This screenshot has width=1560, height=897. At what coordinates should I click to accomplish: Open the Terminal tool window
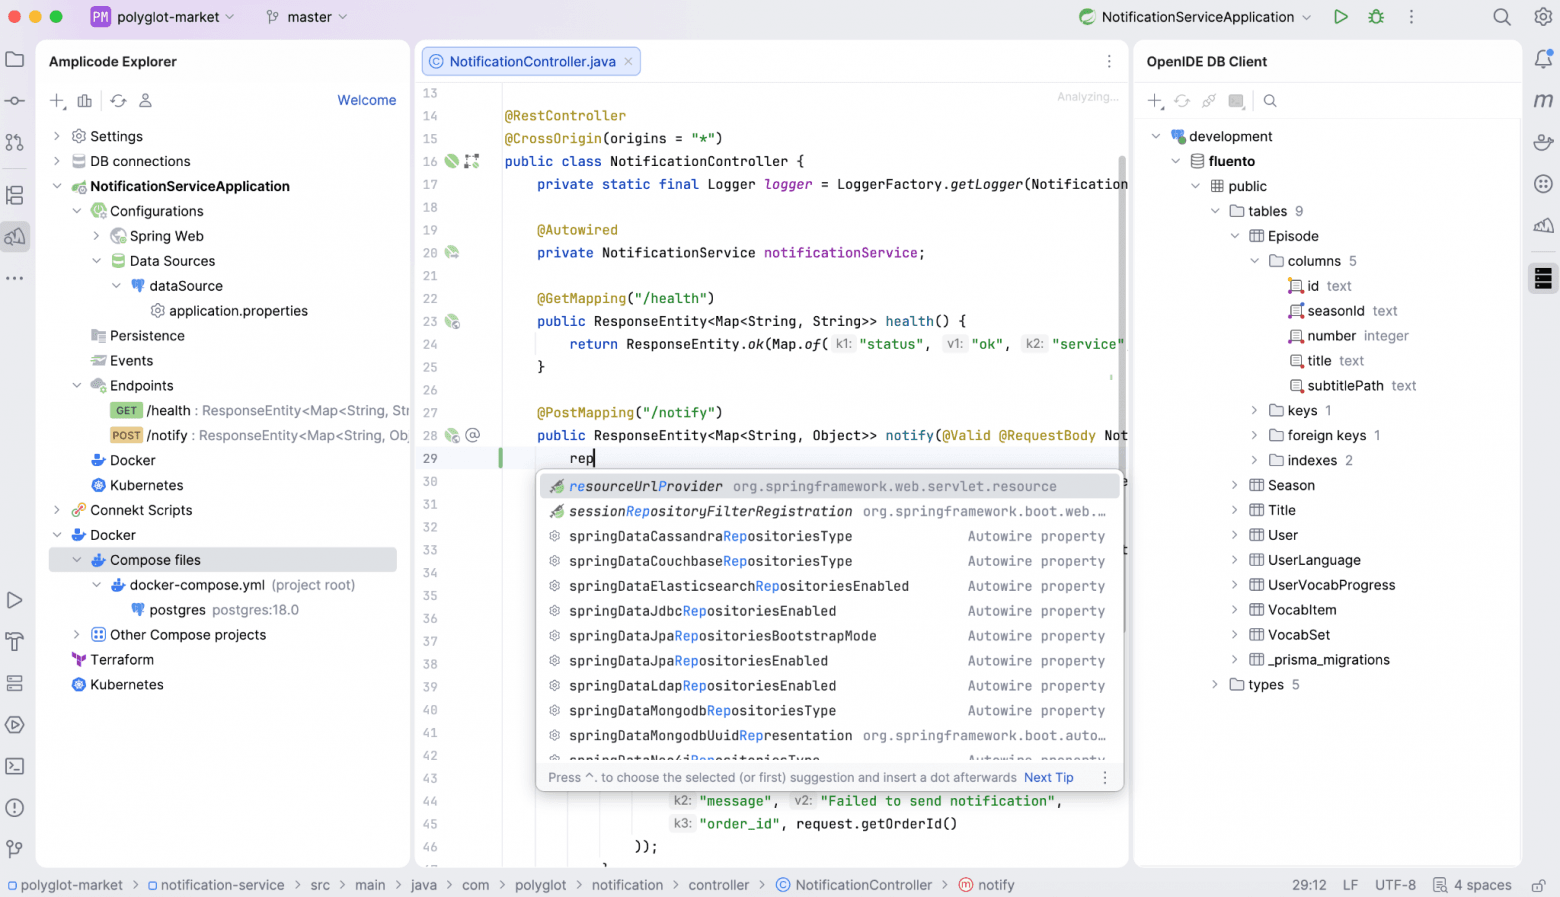click(15, 766)
